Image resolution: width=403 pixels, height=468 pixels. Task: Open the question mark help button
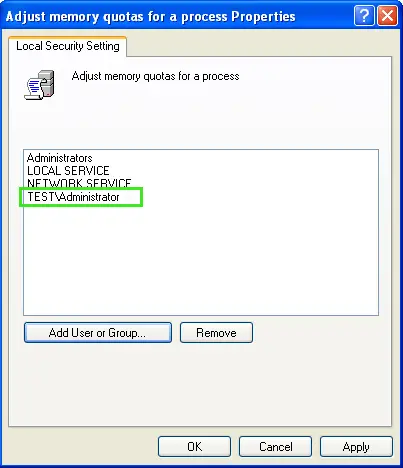(x=364, y=15)
